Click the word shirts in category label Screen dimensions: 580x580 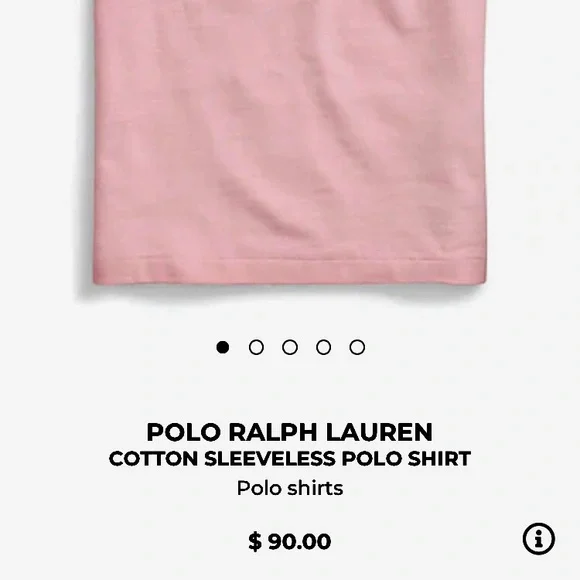point(316,488)
